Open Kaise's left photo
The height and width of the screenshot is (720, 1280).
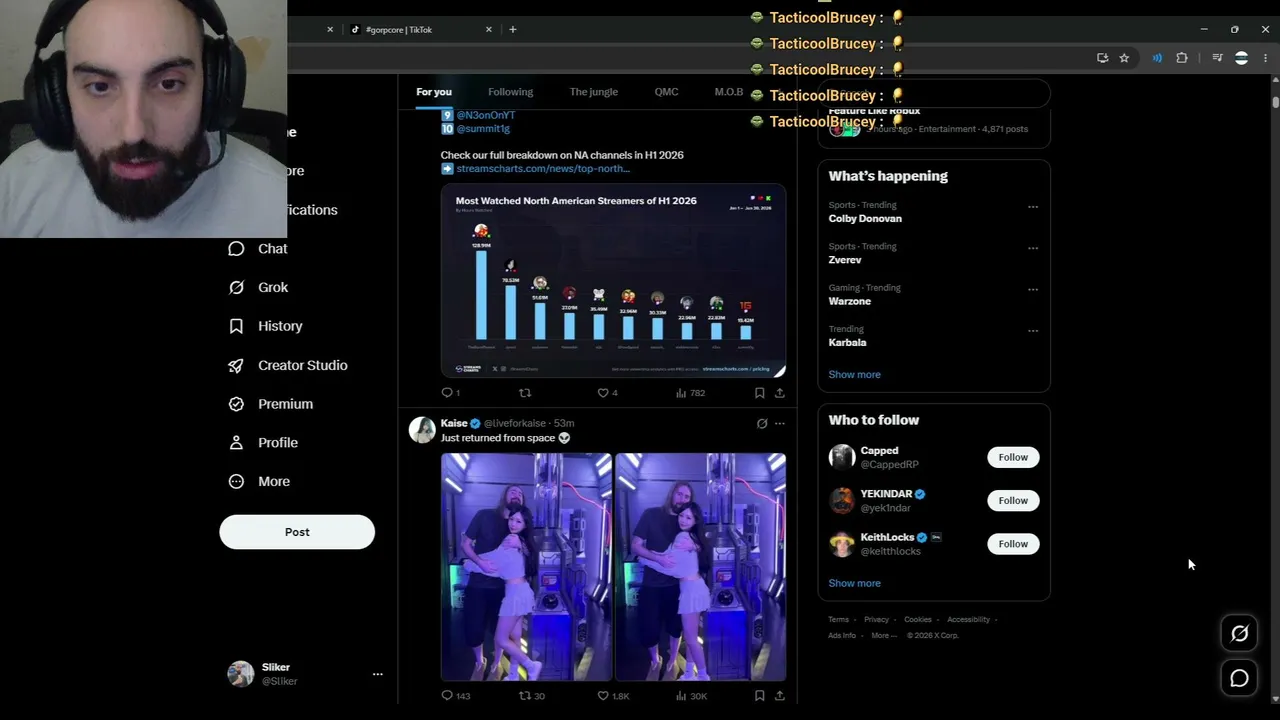click(x=526, y=567)
